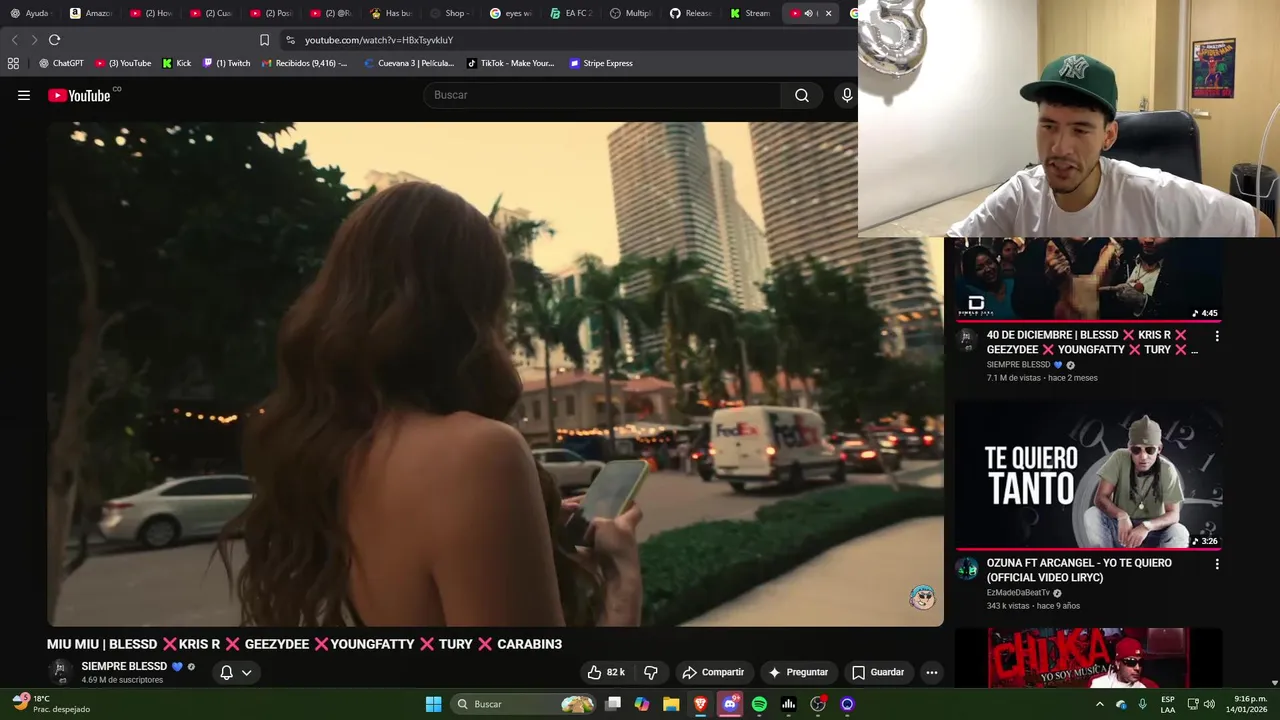Open options menu for 40 DE DICIEMBRE
Image resolution: width=1280 pixels, height=720 pixels.
tap(1217, 336)
